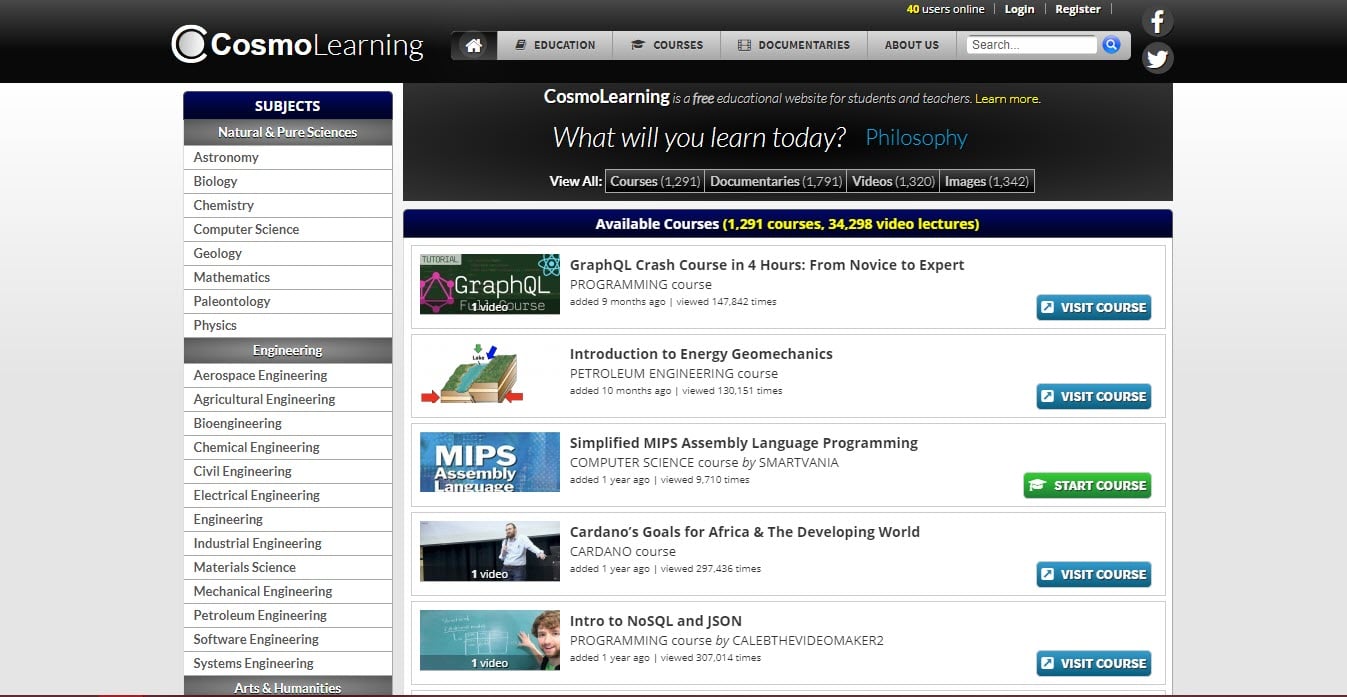Image resolution: width=1347 pixels, height=697 pixels.
Task: Click CALEBTHEVIDEOMAKER2 author name
Action: click(x=807, y=641)
